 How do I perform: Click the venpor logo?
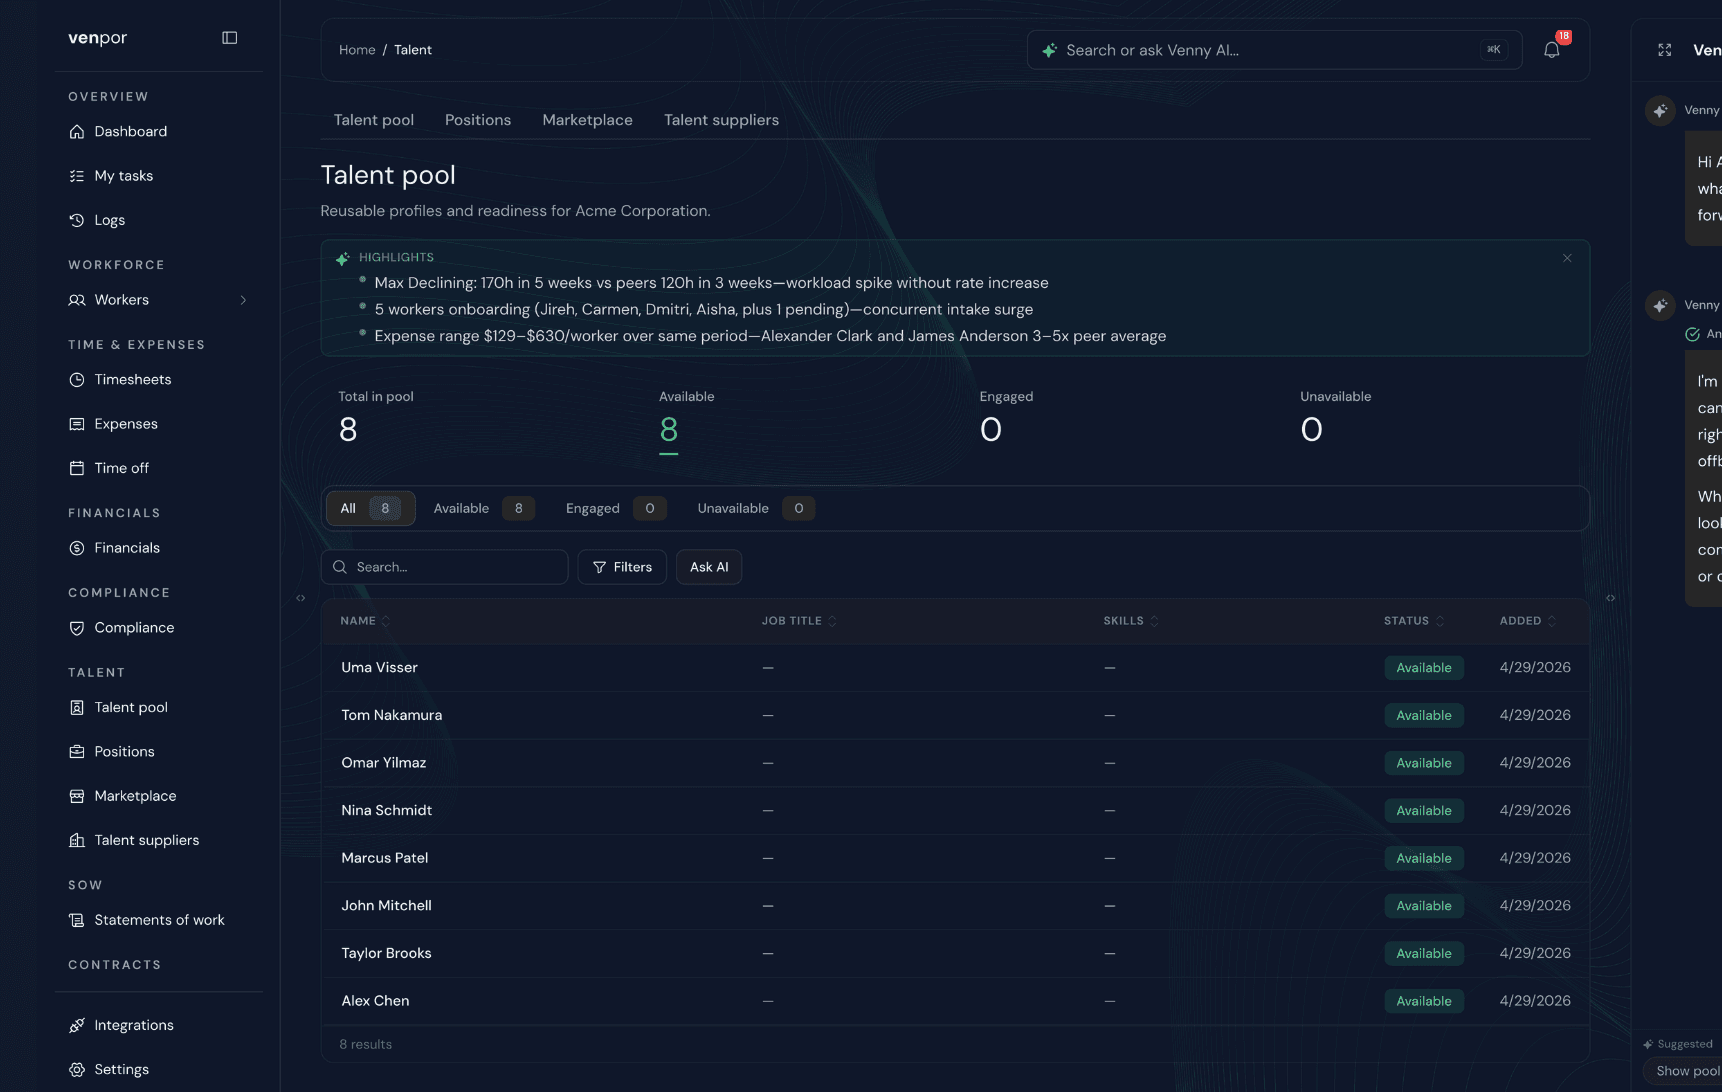pyautogui.click(x=97, y=38)
